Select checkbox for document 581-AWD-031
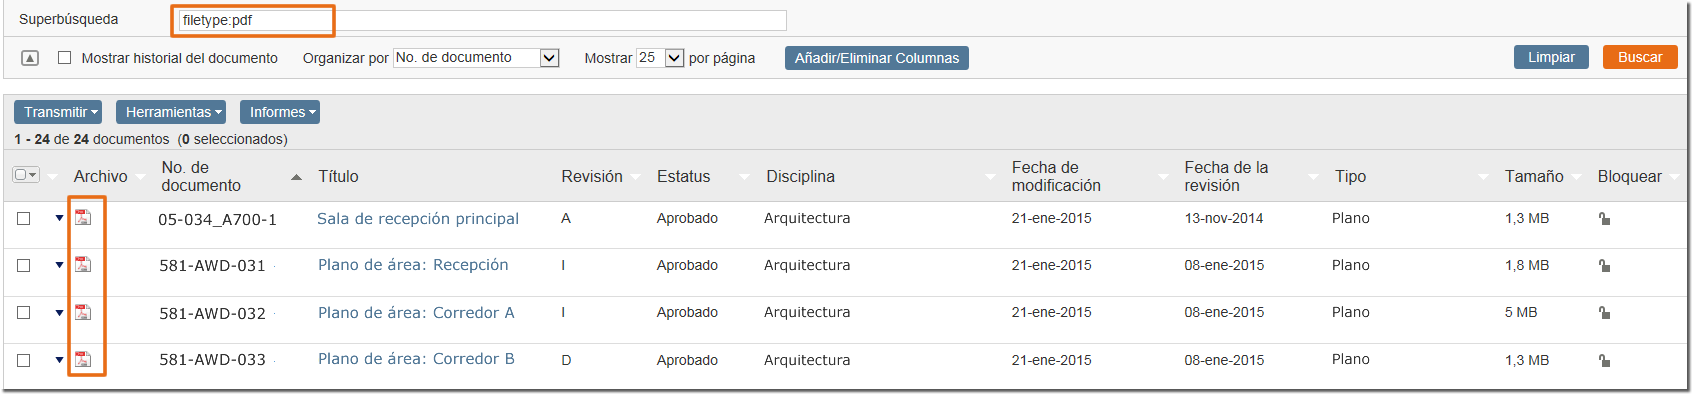 tap(24, 265)
